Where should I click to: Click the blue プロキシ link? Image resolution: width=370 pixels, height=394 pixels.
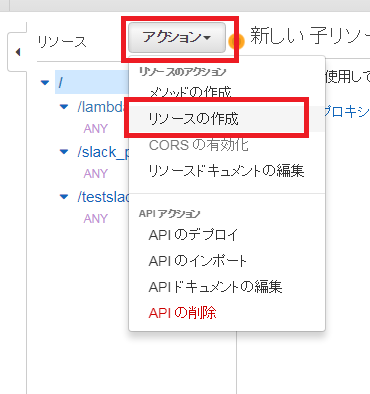[x=347, y=112]
